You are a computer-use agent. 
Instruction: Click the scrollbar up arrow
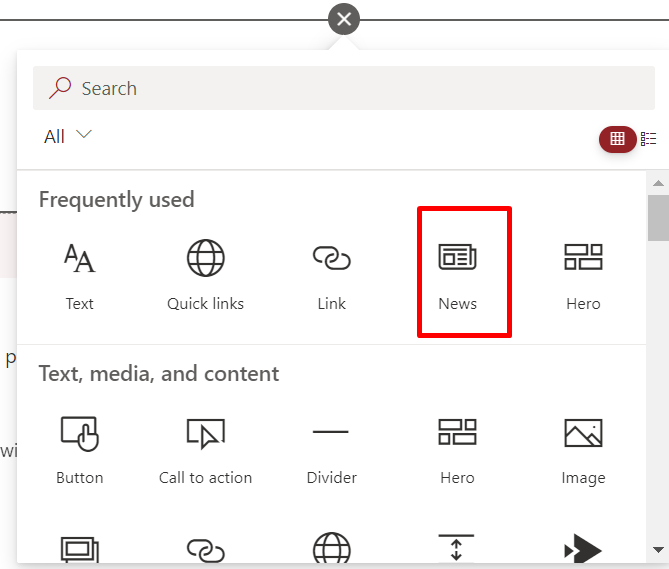tap(658, 183)
